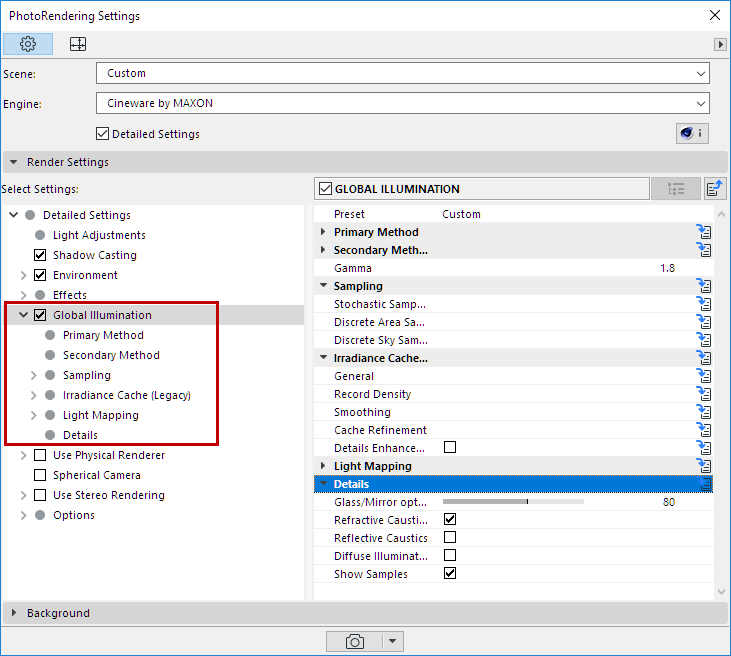This screenshot has width=731, height=656.
Task: Expand Effects tree node
Action: (23, 295)
